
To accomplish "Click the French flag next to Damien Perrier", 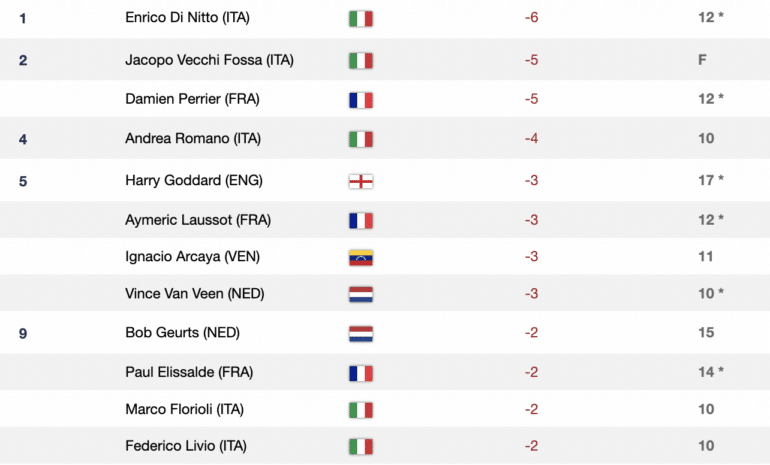I will [360, 99].
